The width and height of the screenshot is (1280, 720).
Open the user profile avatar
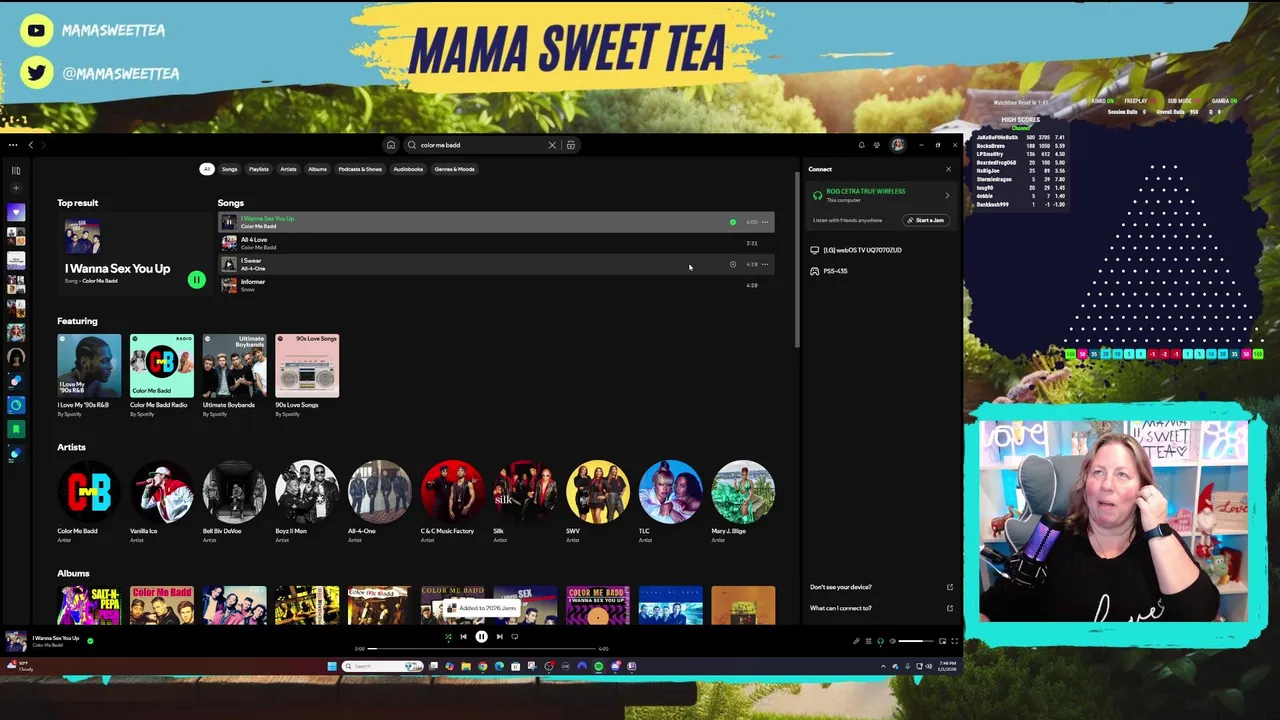(x=898, y=145)
